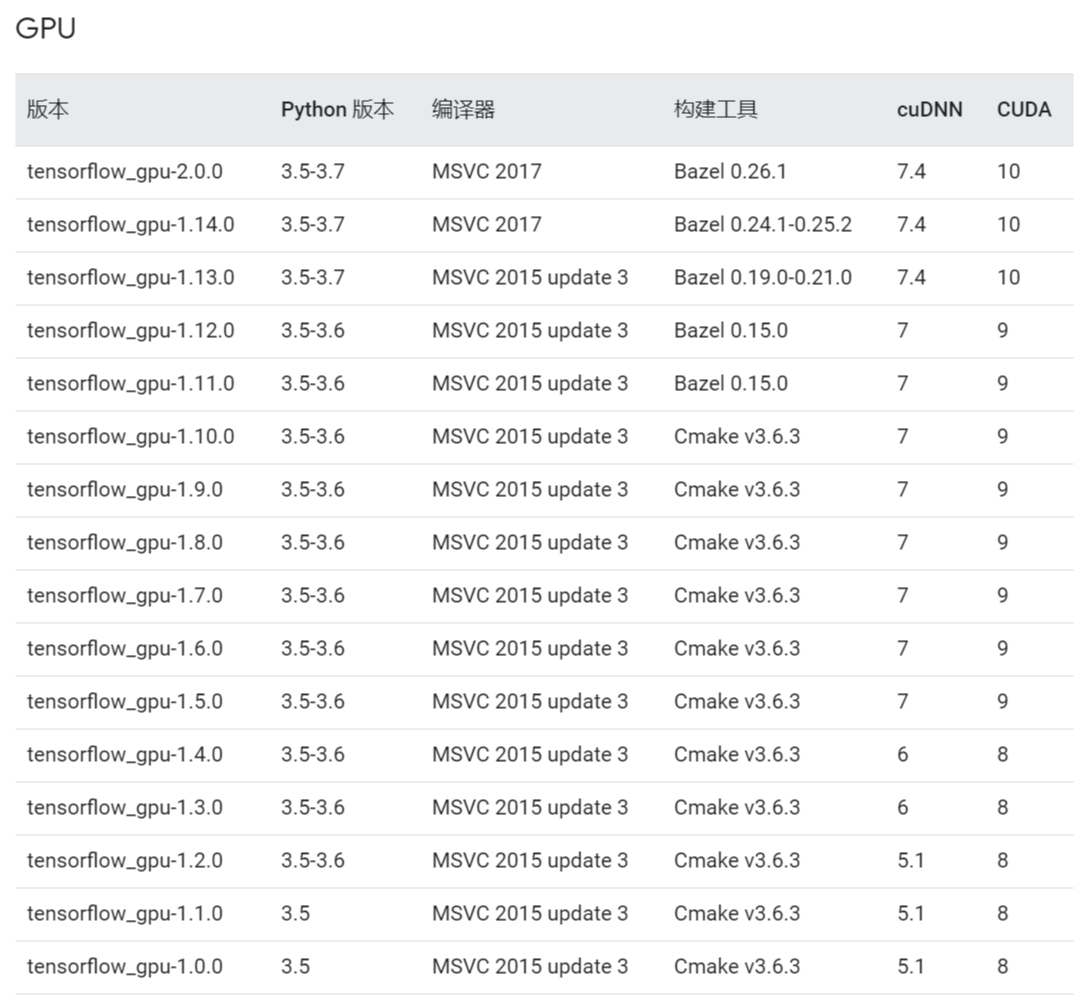Click Cmake v3.6.3 in tensorflow_gpu-1.0.0 row
This screenshot has width=1092, height=1008.
pyautogui.click(x=737, y=966)
